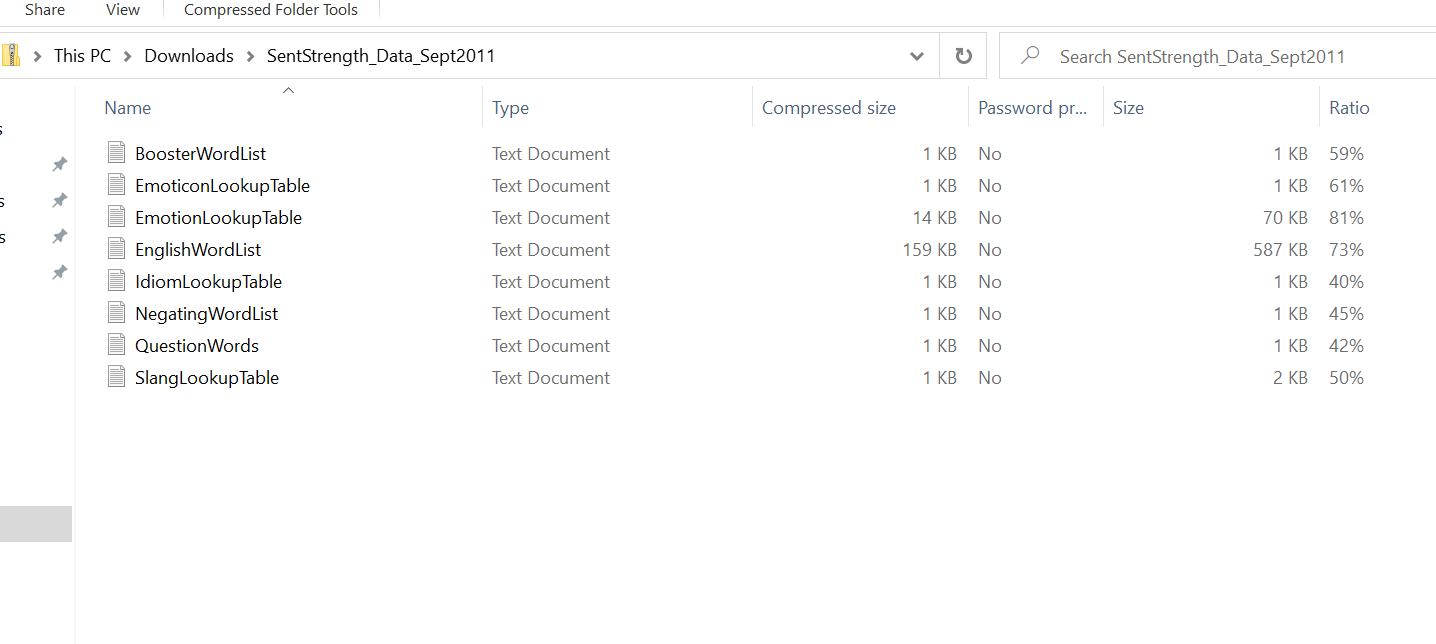Click the EmoticonLookupTable text document icon

118,186
